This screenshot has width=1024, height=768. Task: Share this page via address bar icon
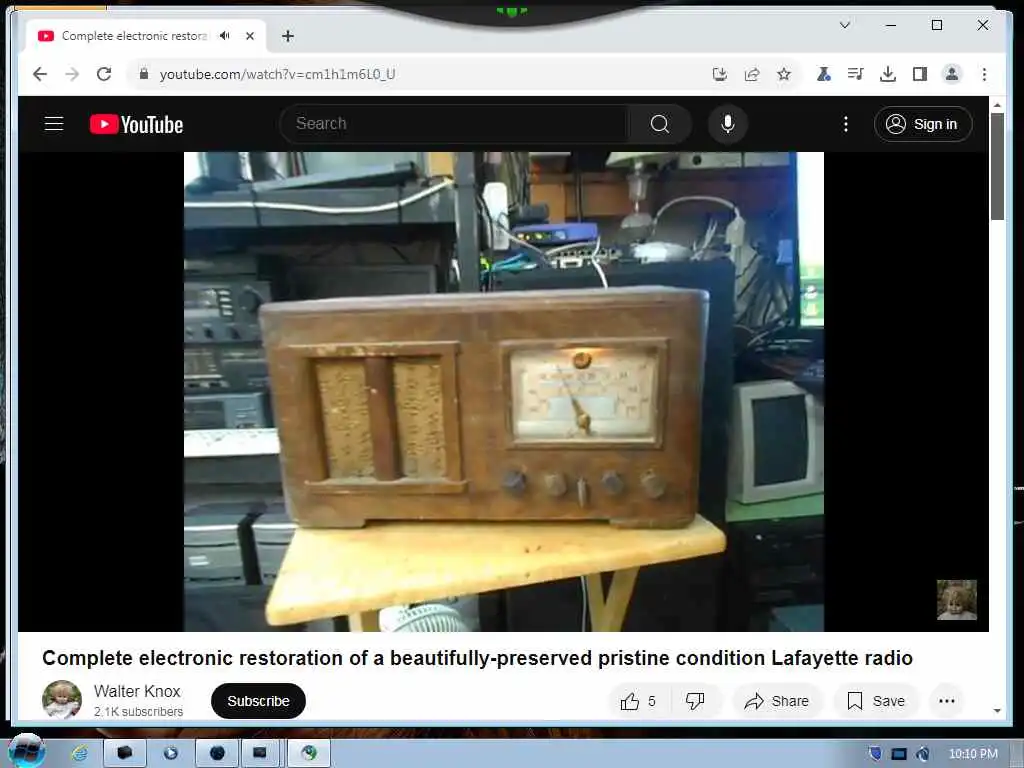pos(752,74)
